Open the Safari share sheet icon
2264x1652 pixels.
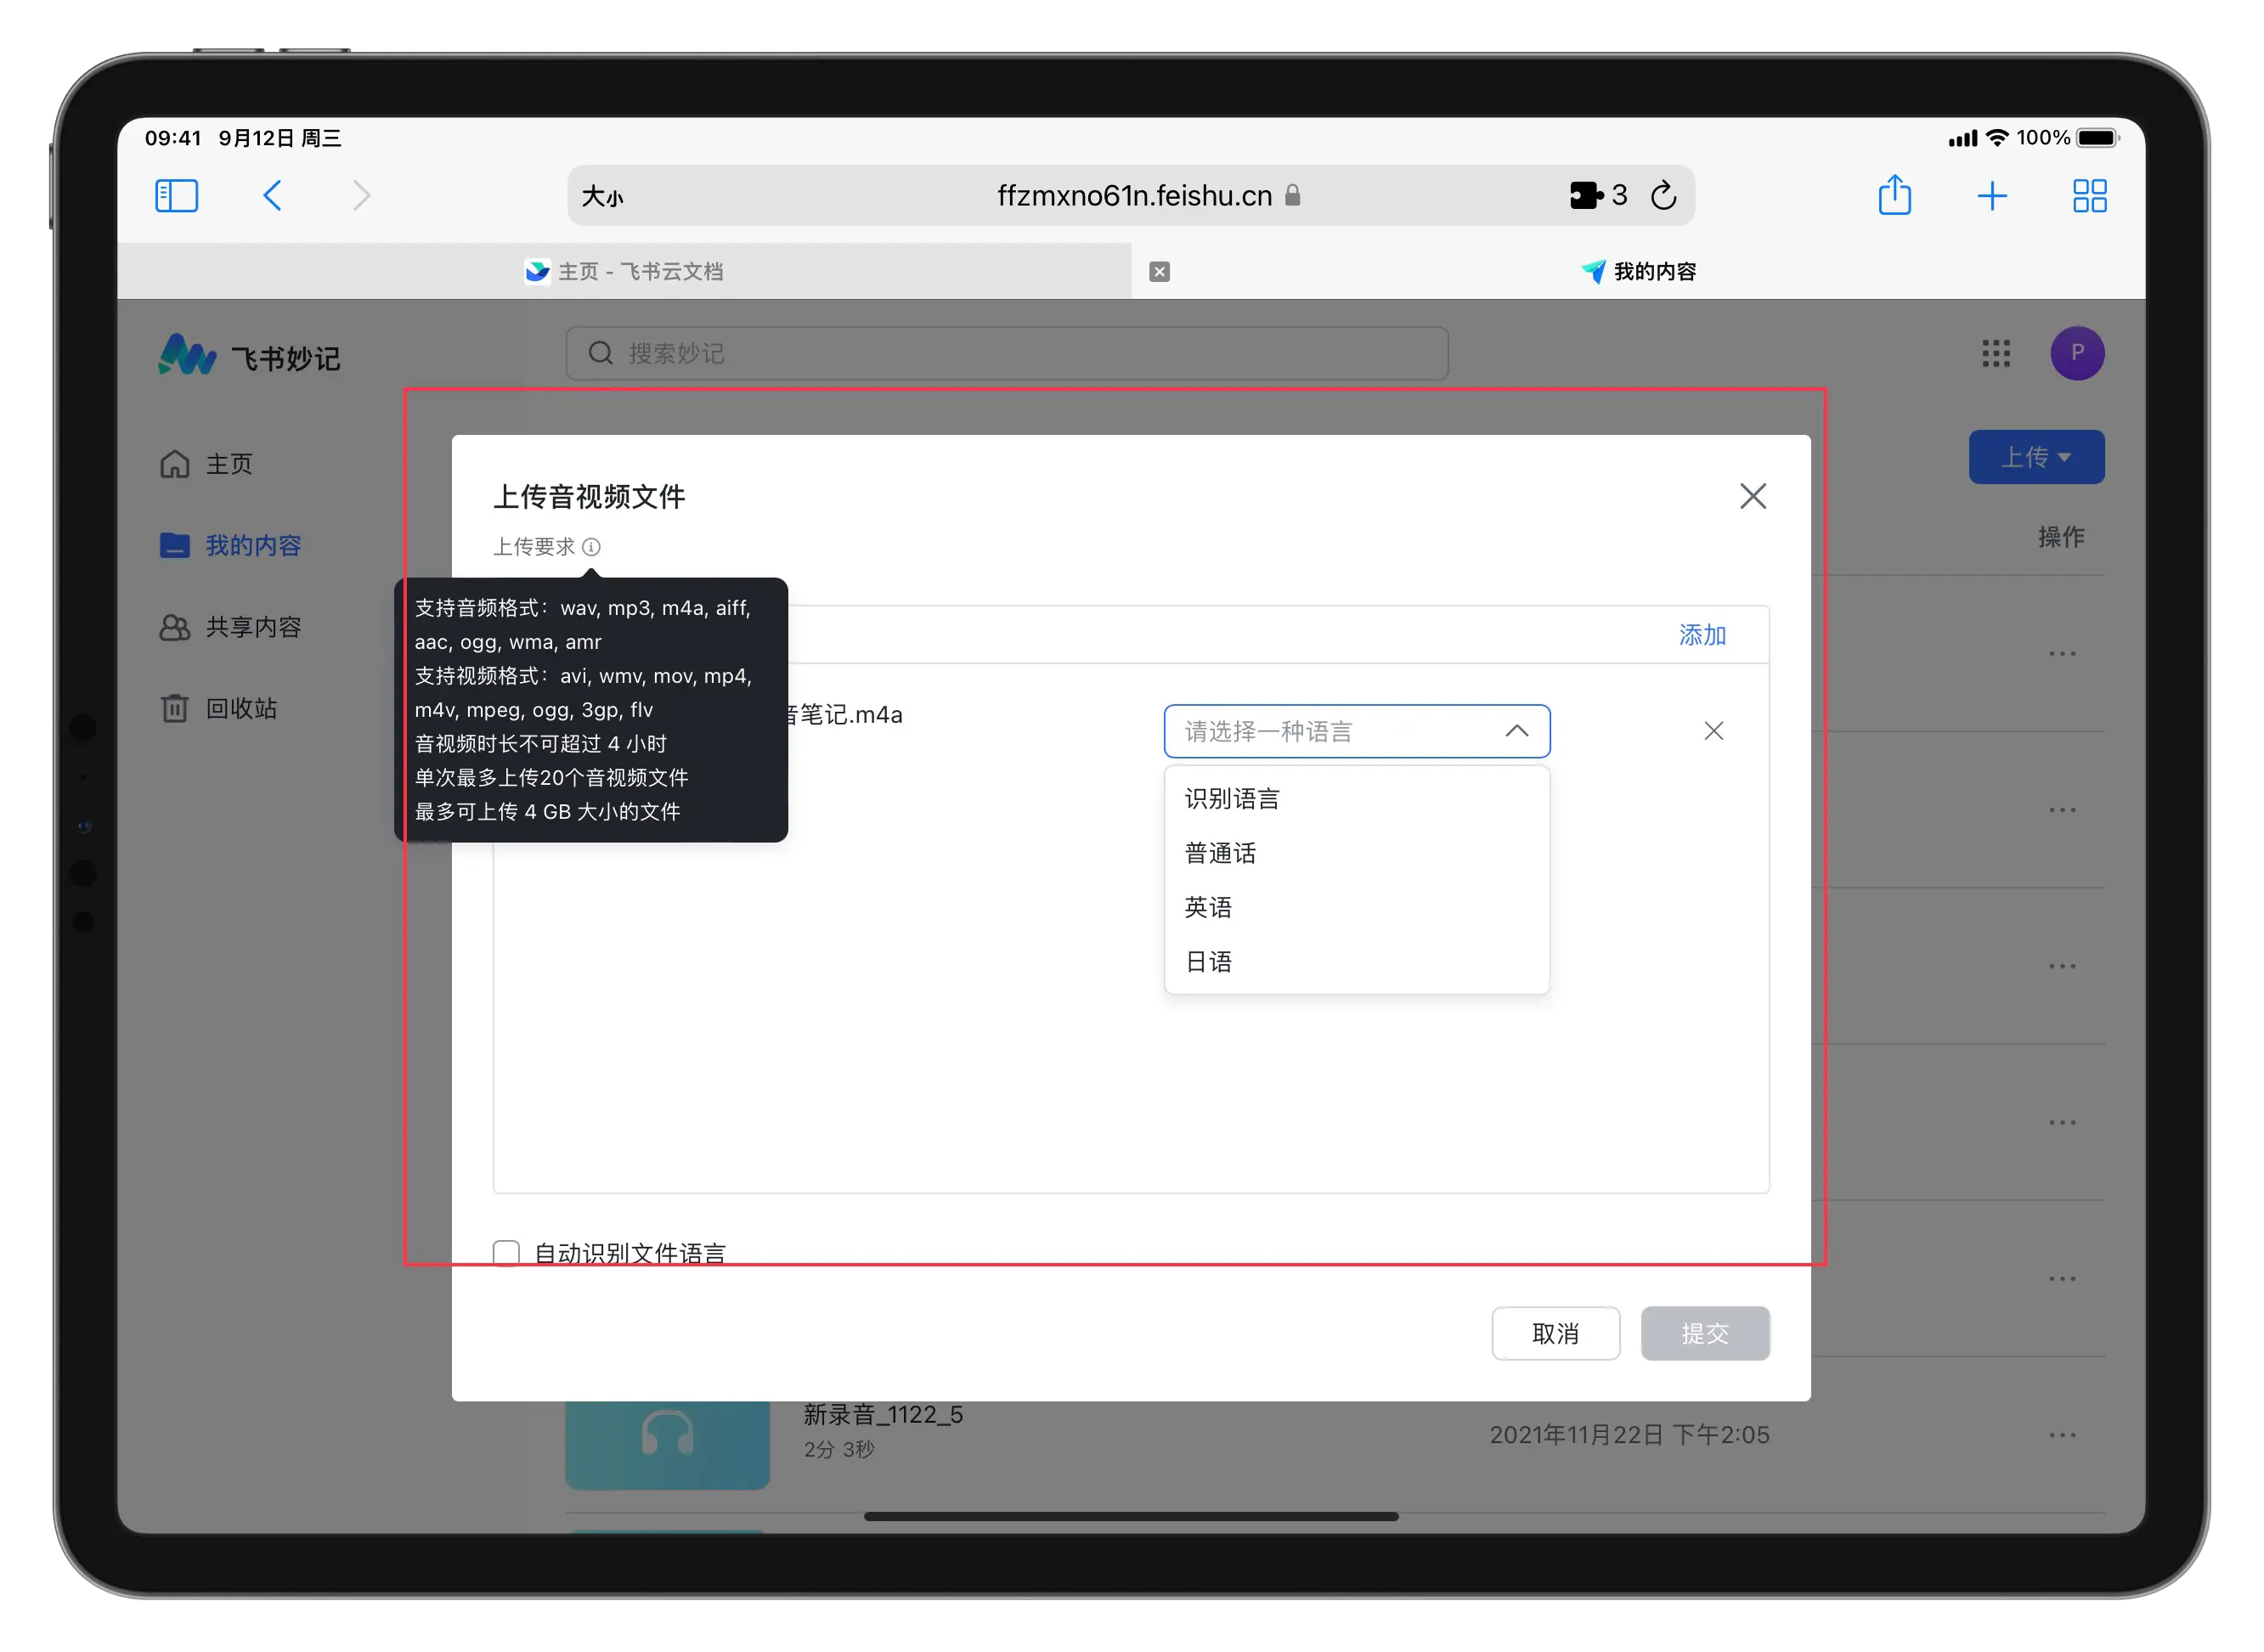pos(1896,195)
